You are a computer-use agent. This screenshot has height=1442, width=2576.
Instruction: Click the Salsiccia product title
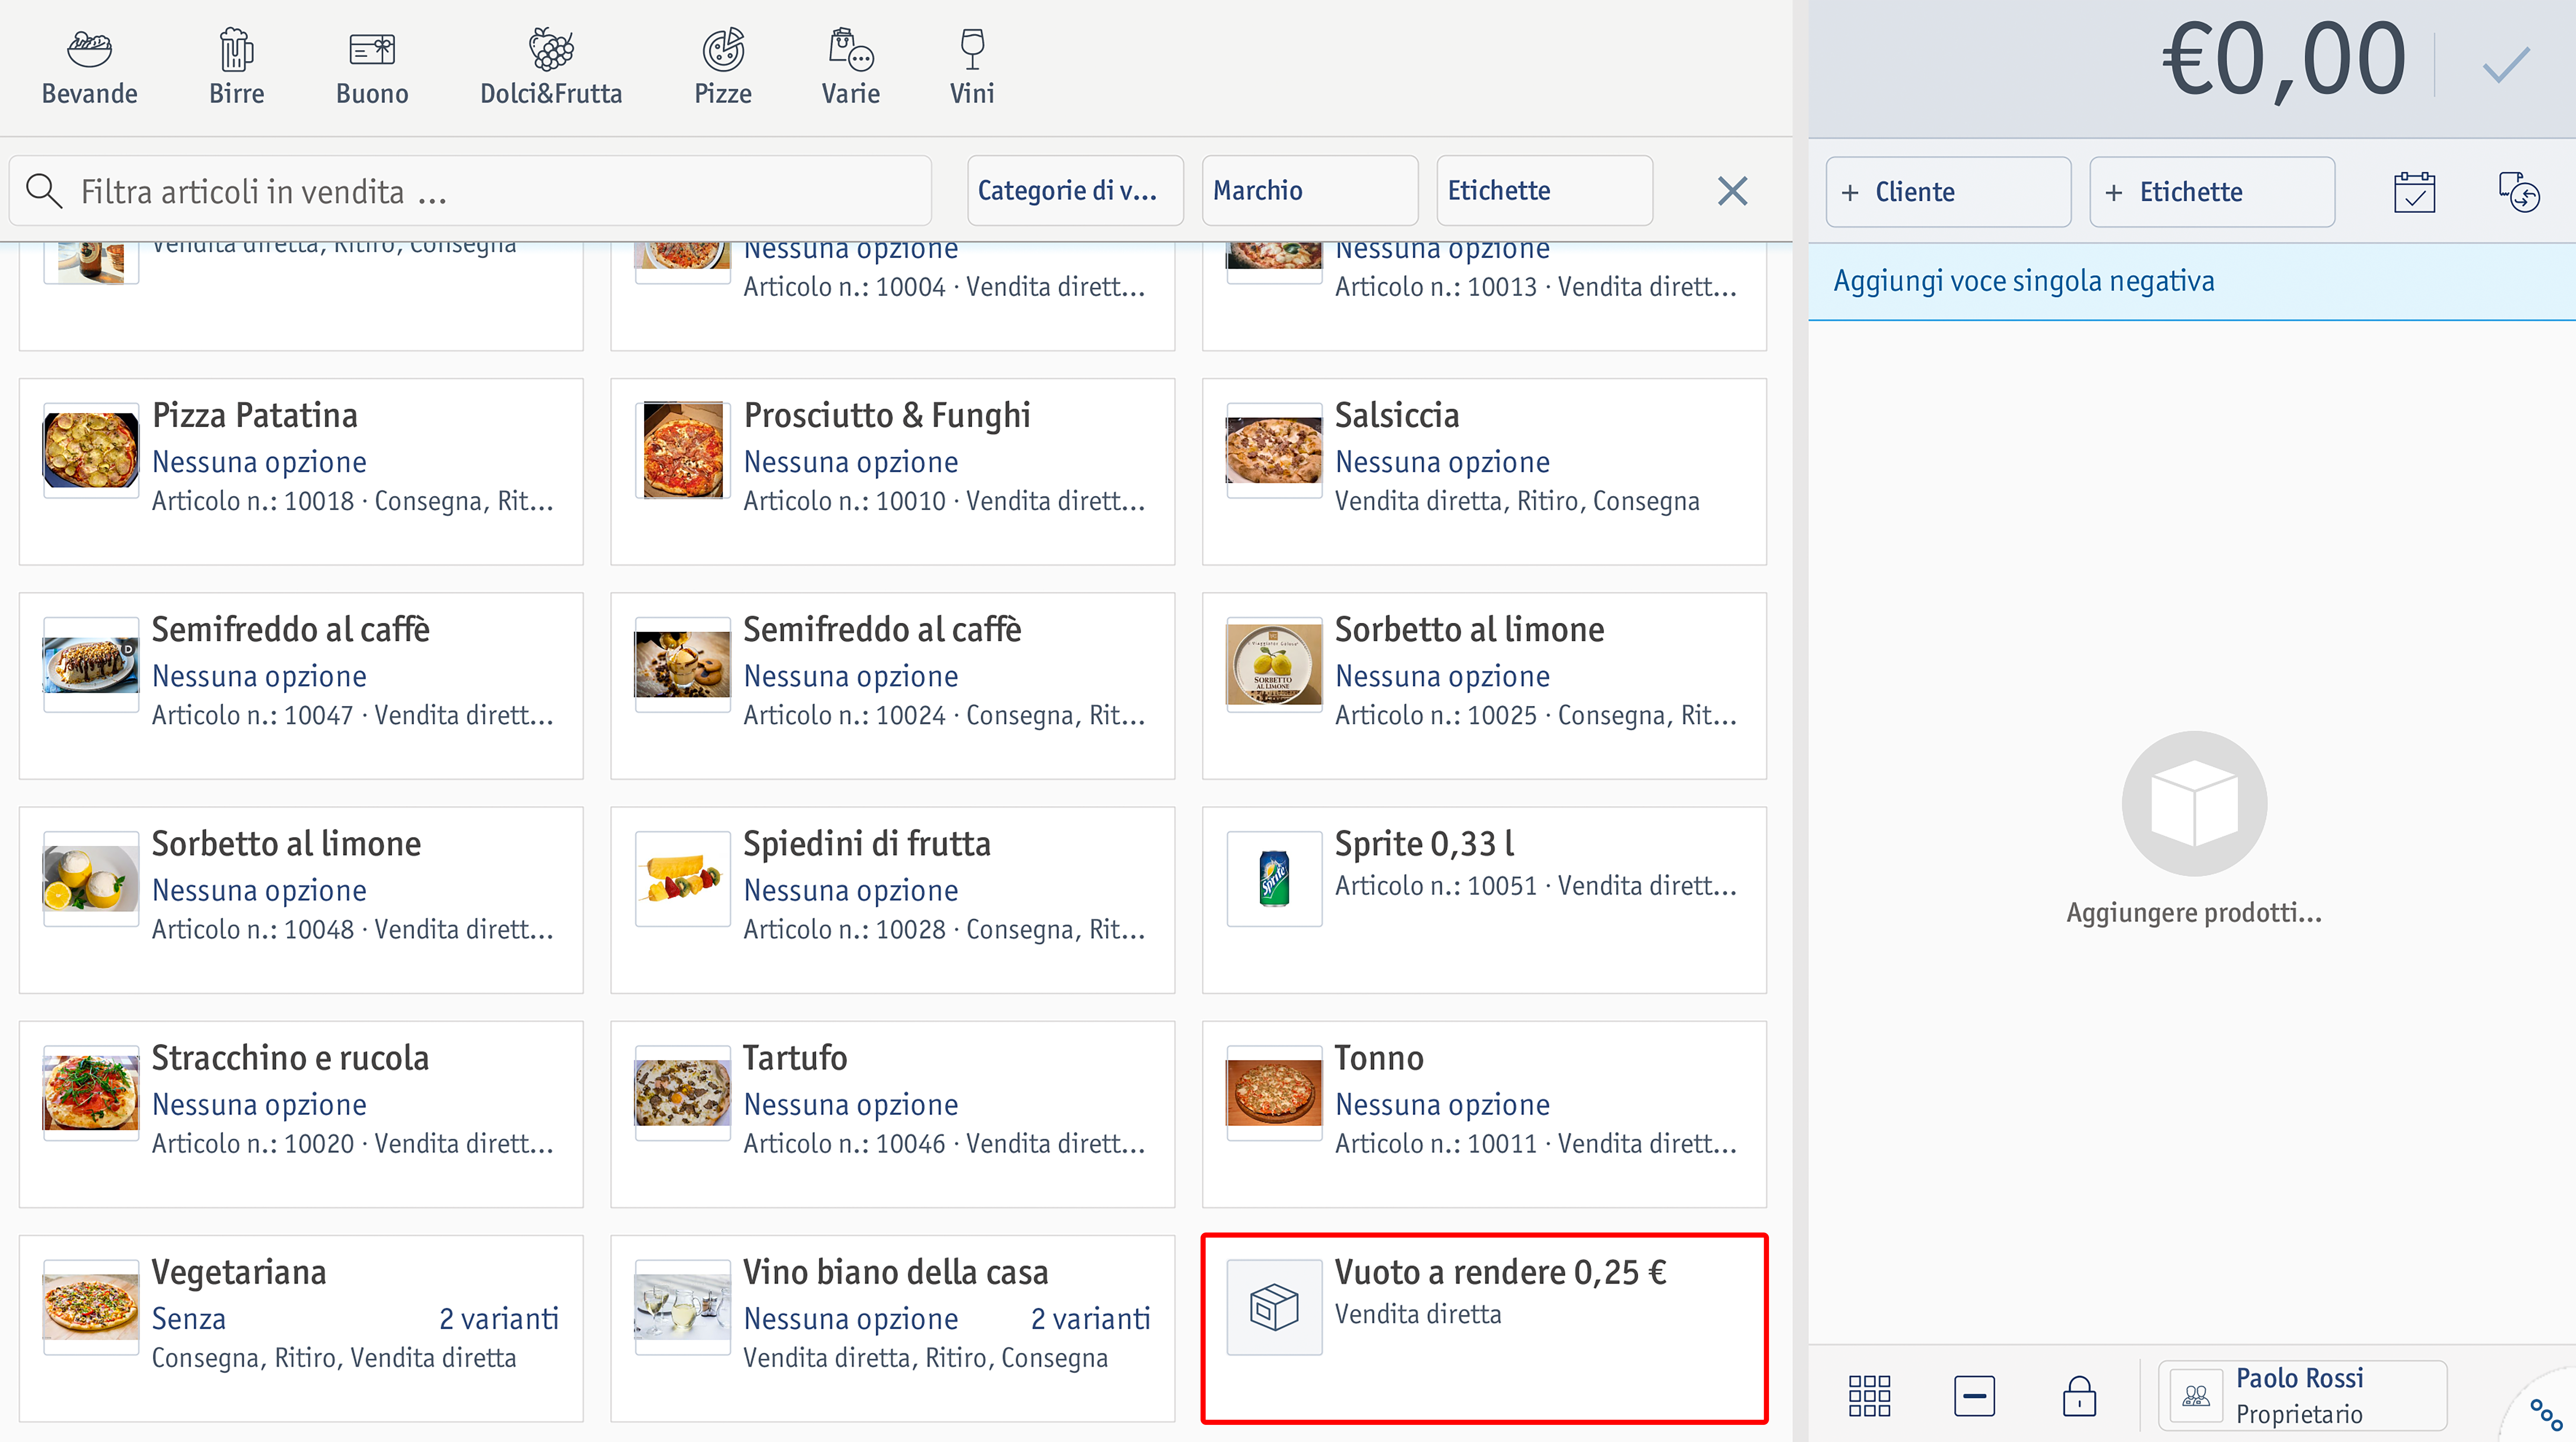point(1397,415)
